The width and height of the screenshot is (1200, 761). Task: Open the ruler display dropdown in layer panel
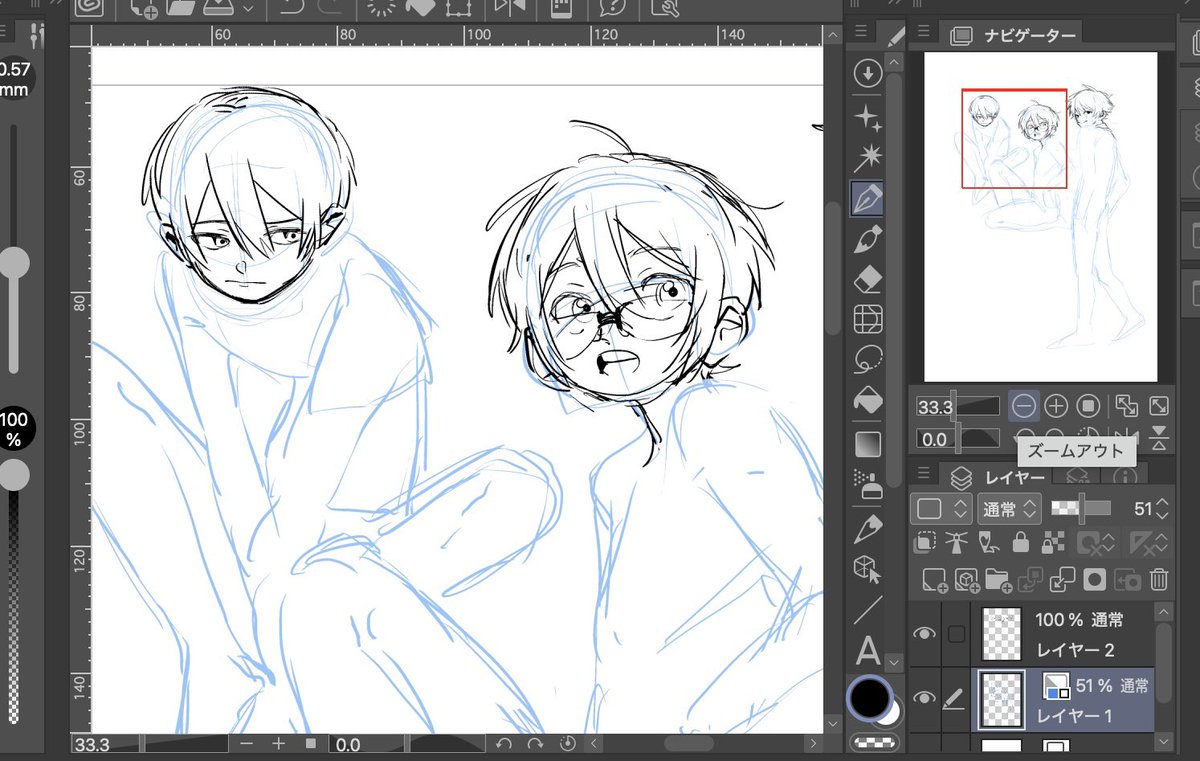pos(1147,543)
